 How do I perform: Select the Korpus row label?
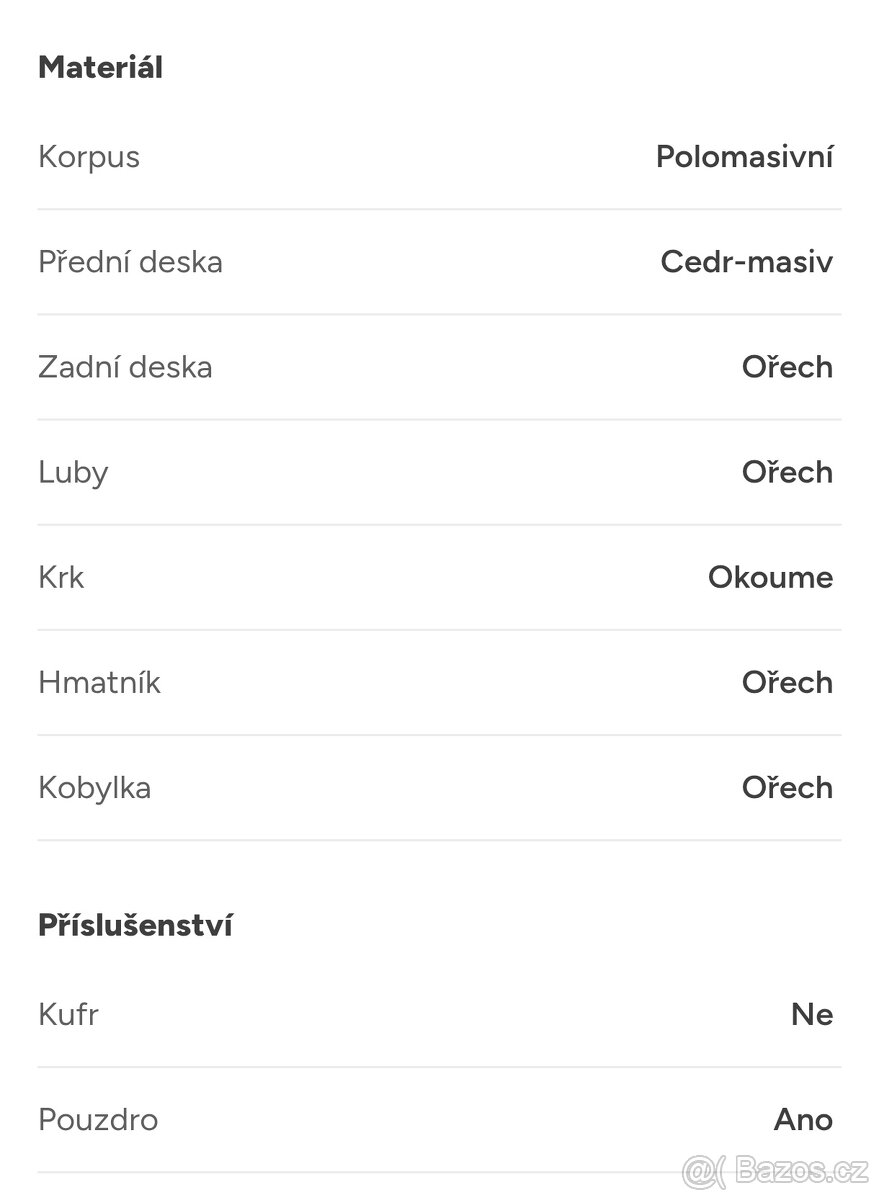point(89,157)
